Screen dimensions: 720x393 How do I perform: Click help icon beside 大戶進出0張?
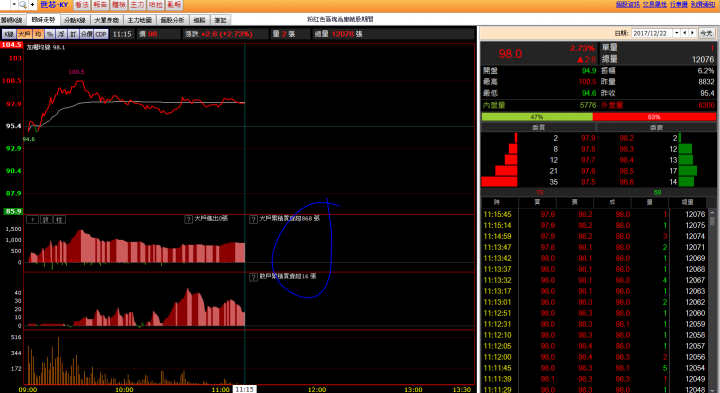tap(188, 219)
